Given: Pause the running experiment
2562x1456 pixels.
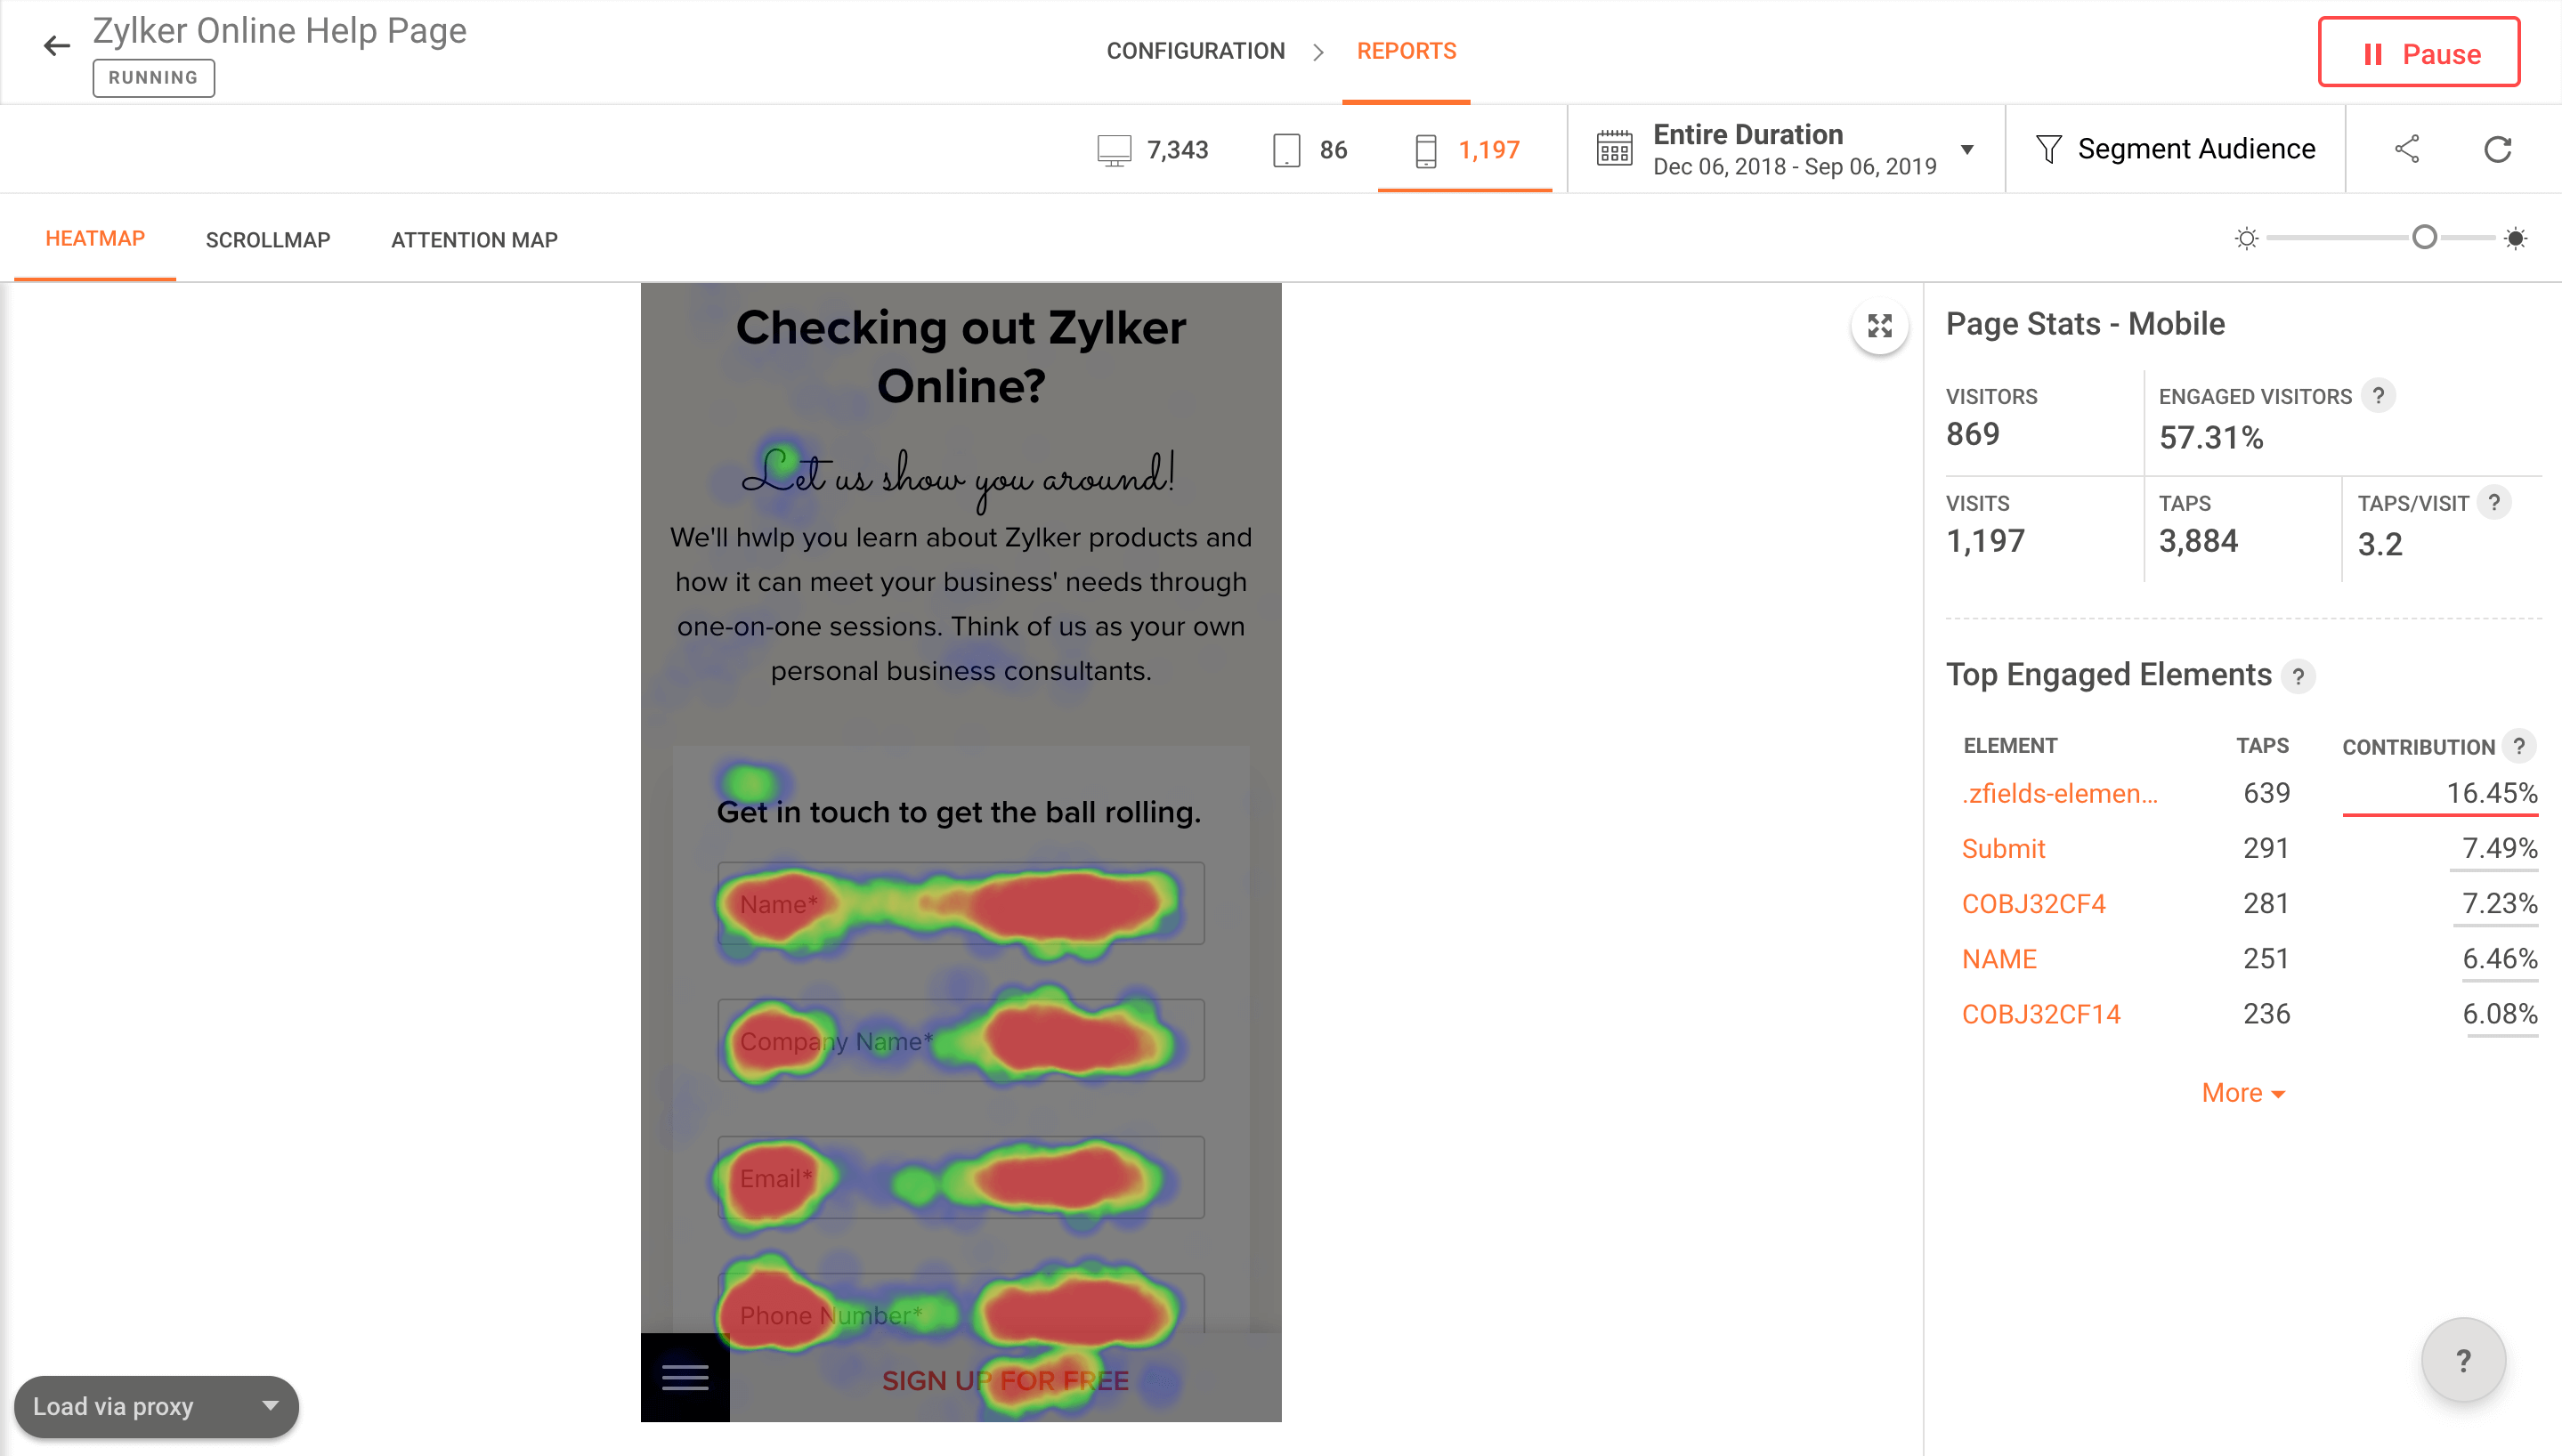Looking at the screenshot, I should [2418, 53].
